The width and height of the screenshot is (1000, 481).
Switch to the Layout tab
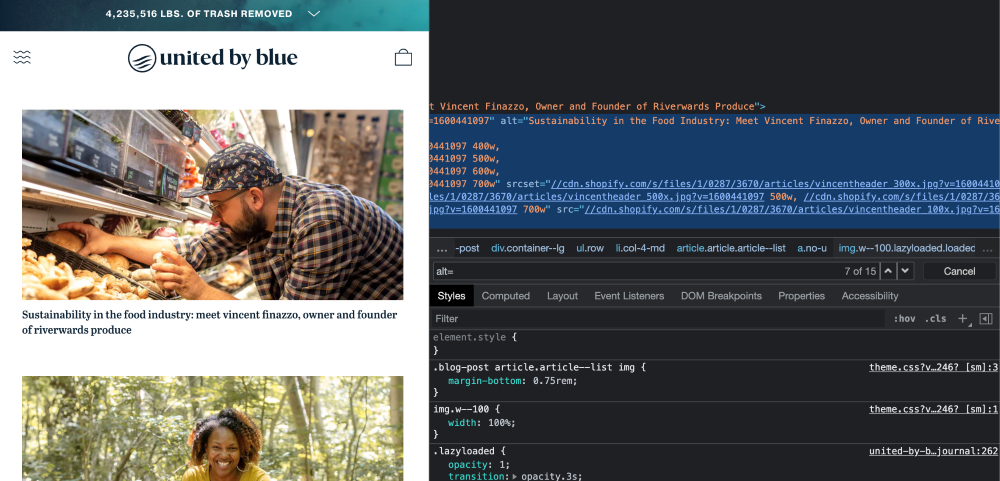[x=562, y=296]
